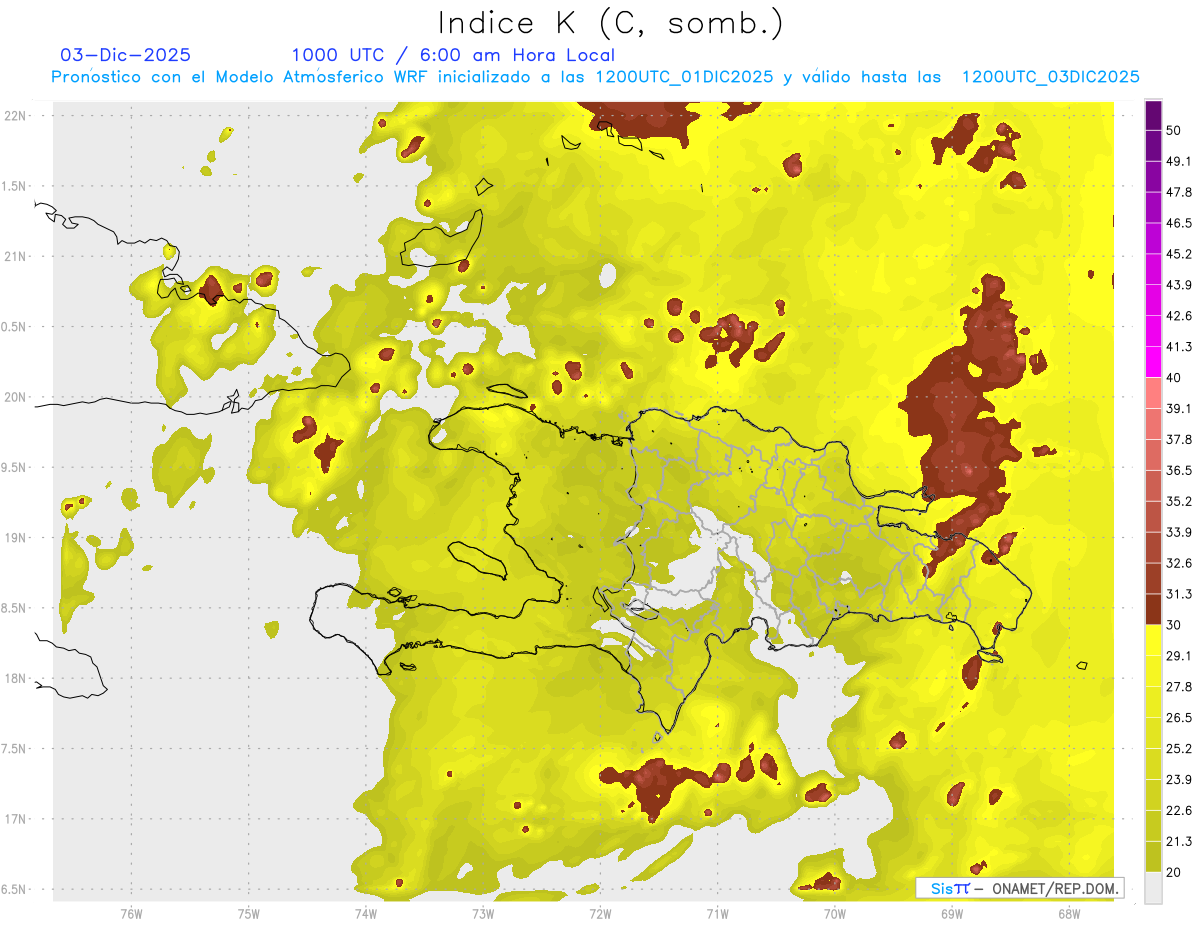Click the latitude axis label "17N"
The width and height of the screenshot is (1200, 927).
click(x=15, y=820)
